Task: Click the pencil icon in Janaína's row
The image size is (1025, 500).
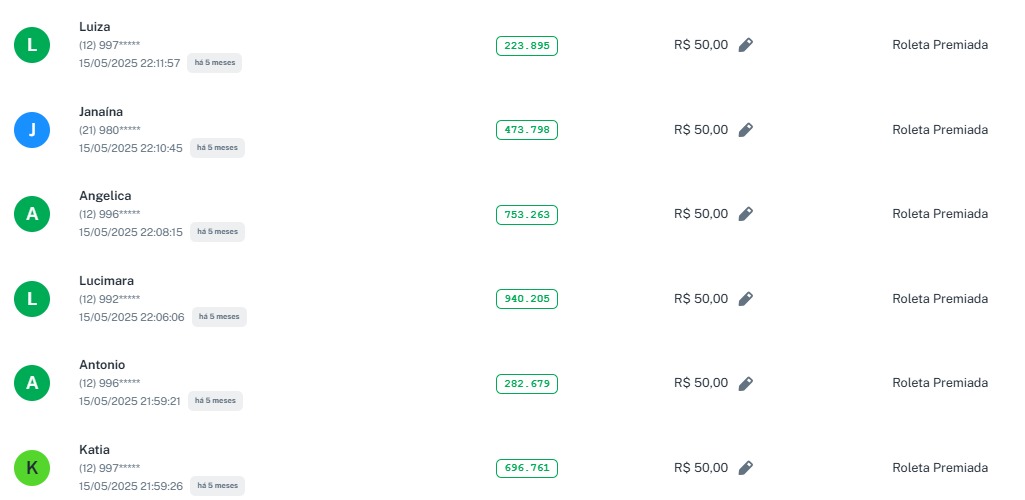Action: point(745,130)
